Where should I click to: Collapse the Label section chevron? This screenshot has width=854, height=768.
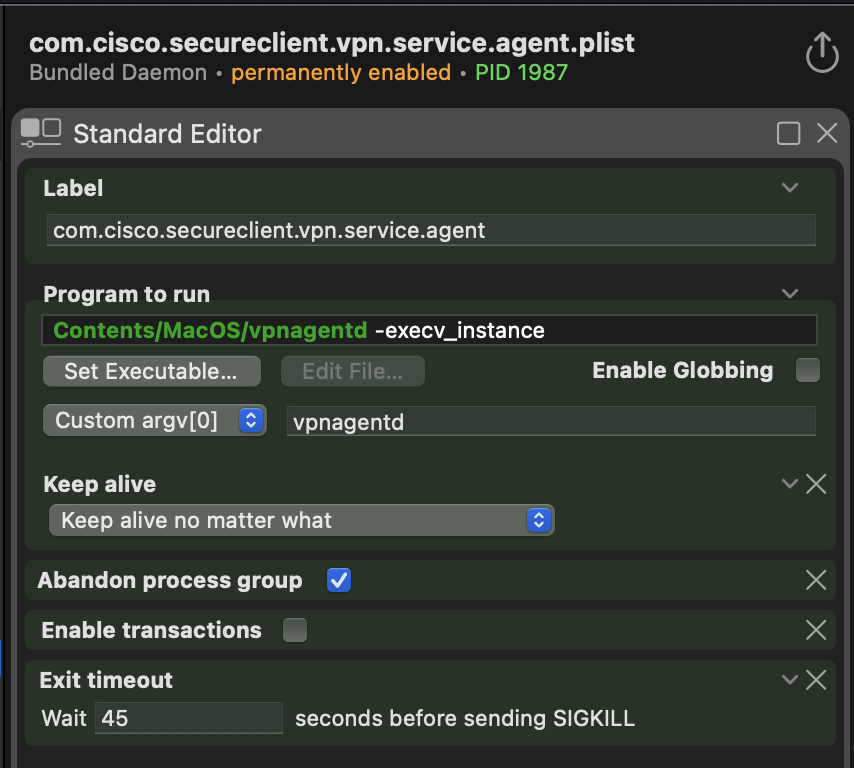(x=790, y=188)
